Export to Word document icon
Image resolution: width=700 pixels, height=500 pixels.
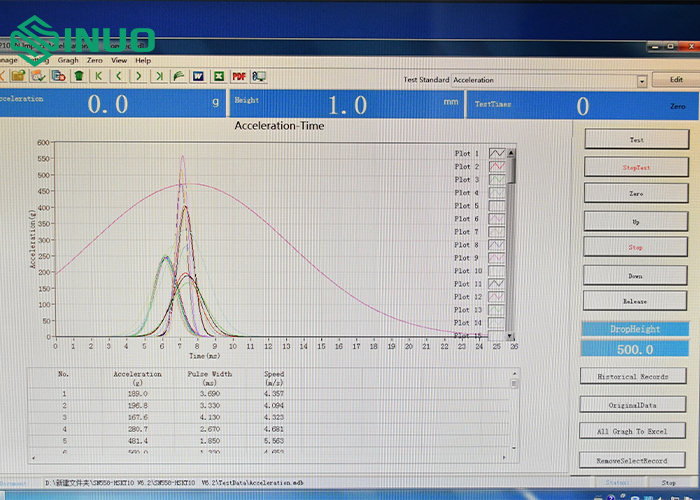pos(199,76)
